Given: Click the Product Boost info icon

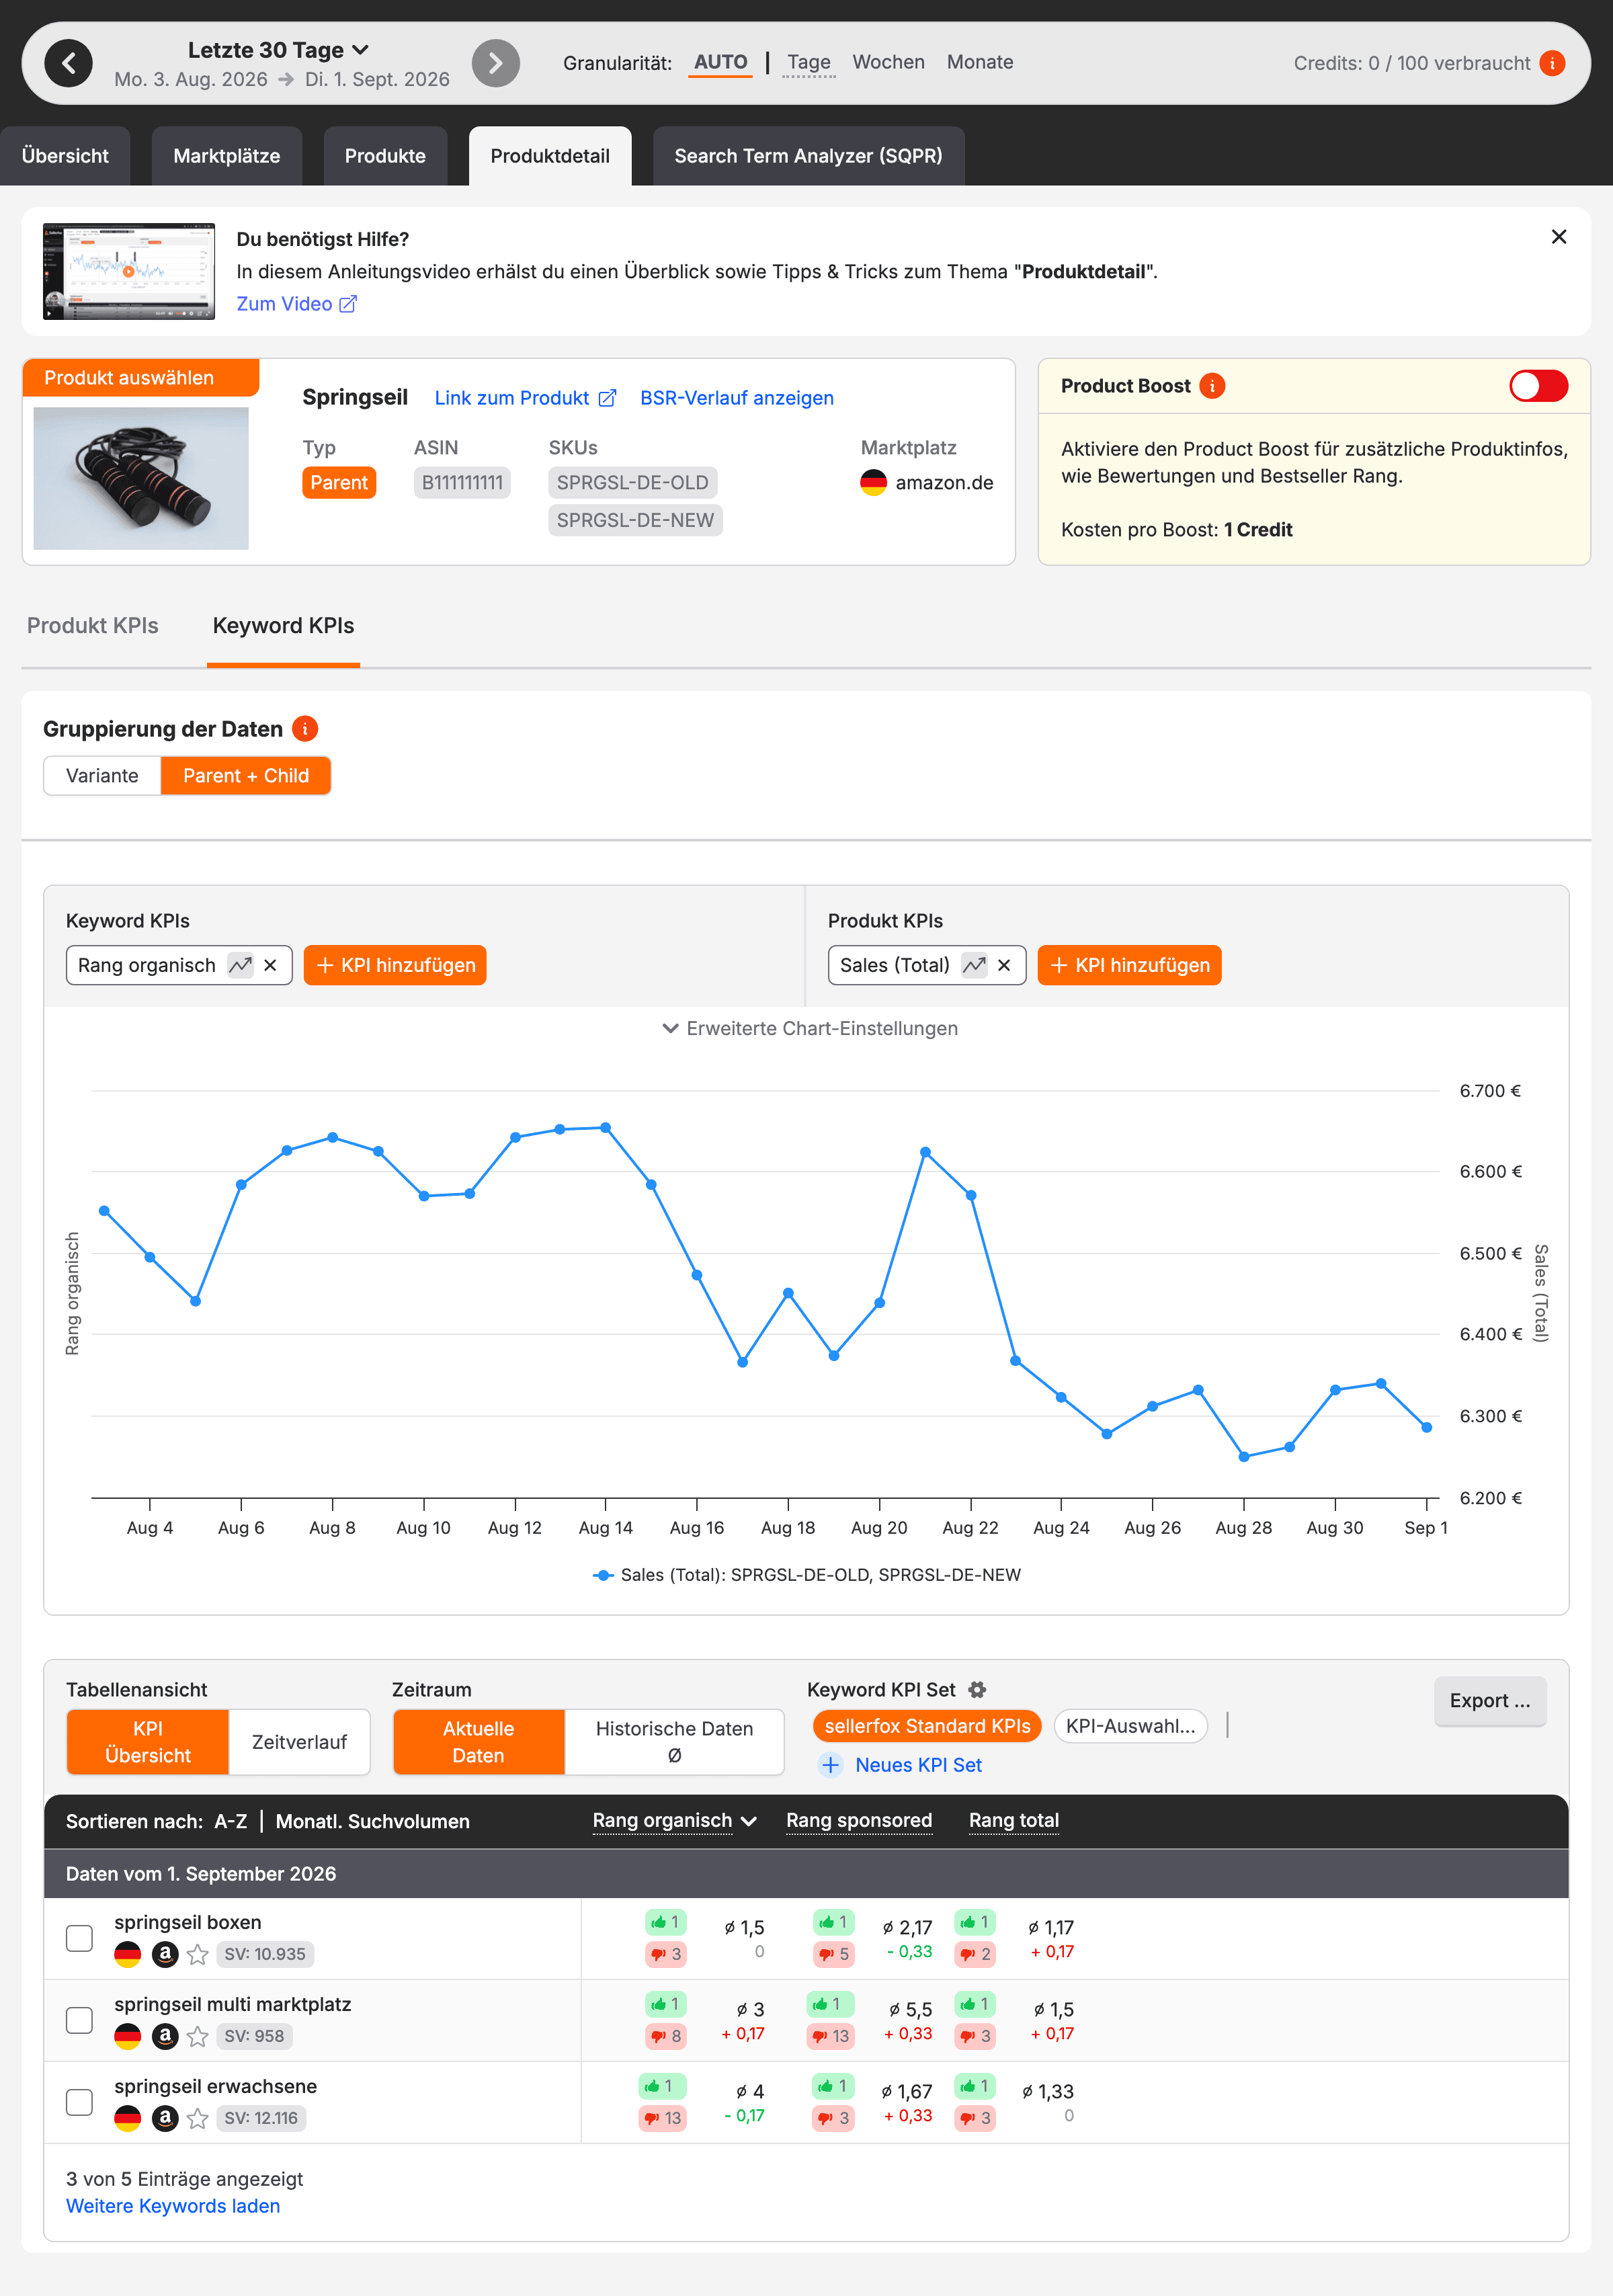Looking at the screenshot, I should [x=1212, y=386].
